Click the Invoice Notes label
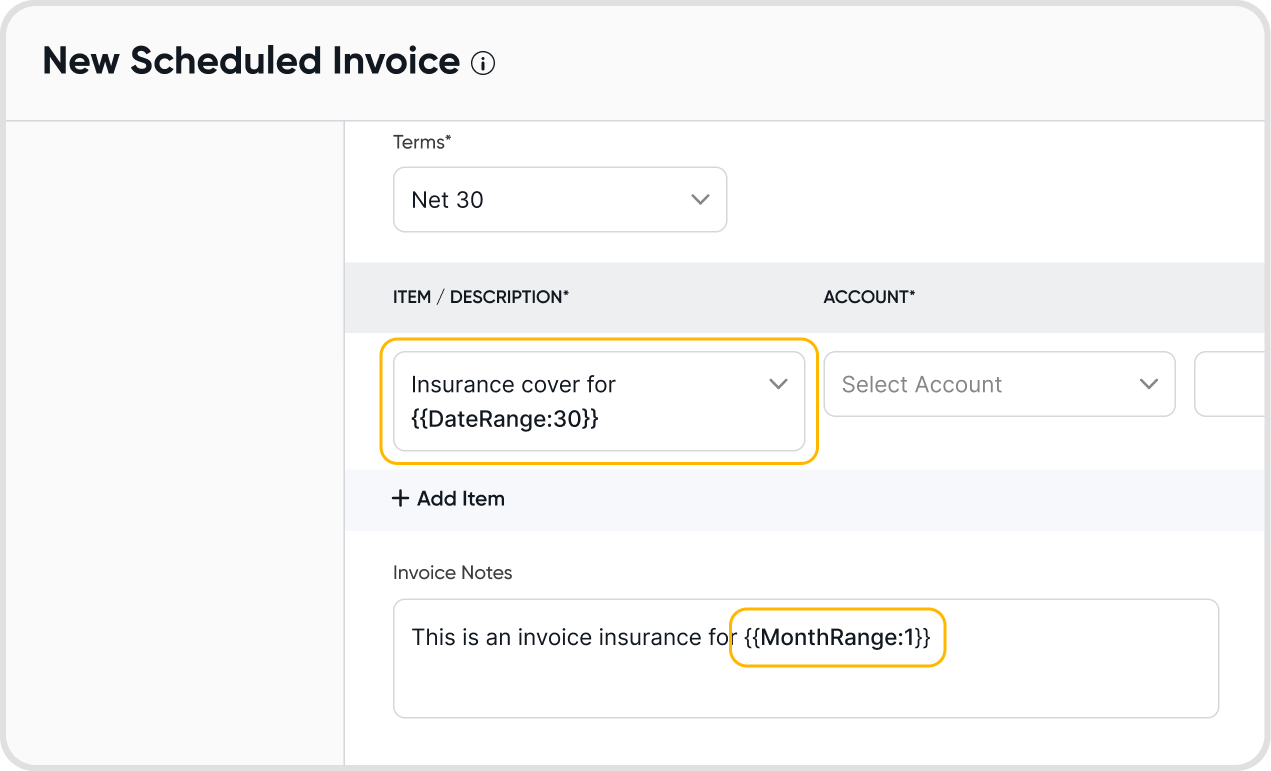The height and width of the screenshot is (771, 1271). click(x=452, y=573)
